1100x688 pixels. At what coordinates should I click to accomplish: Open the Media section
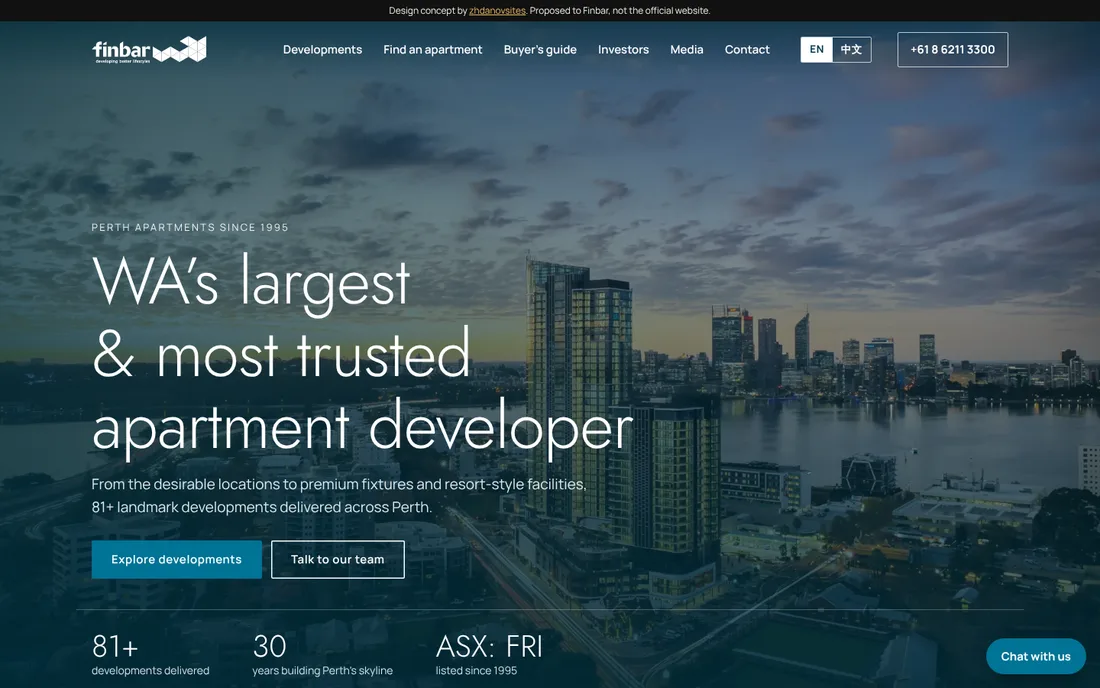(687, 50)
